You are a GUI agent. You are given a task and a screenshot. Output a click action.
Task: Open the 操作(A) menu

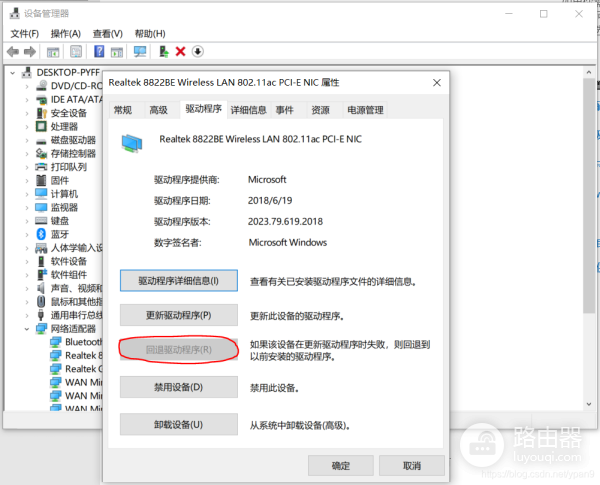point(66,34)
